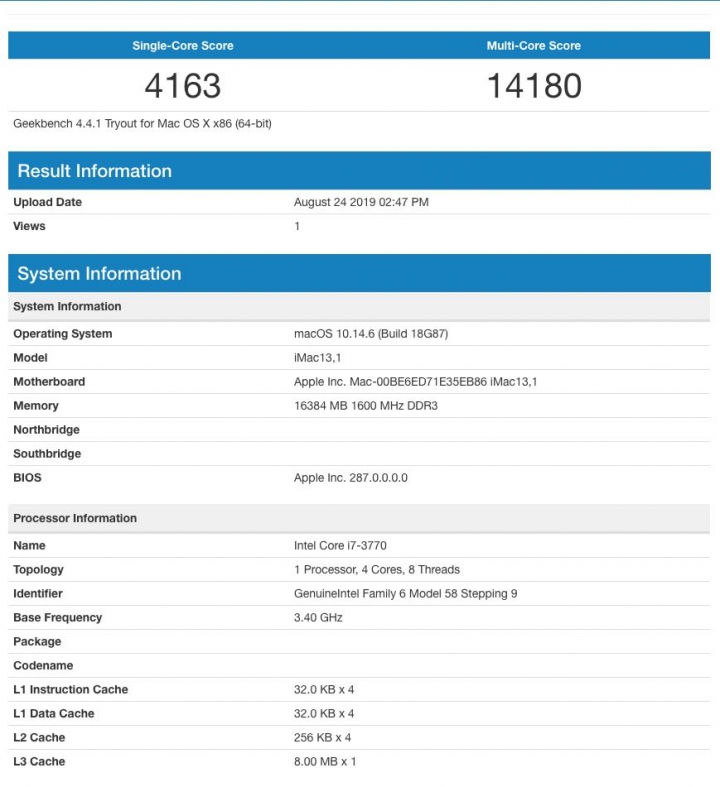Click the Base Frequency label
Screen dimensions: 720x787
(x=58, y=617)
